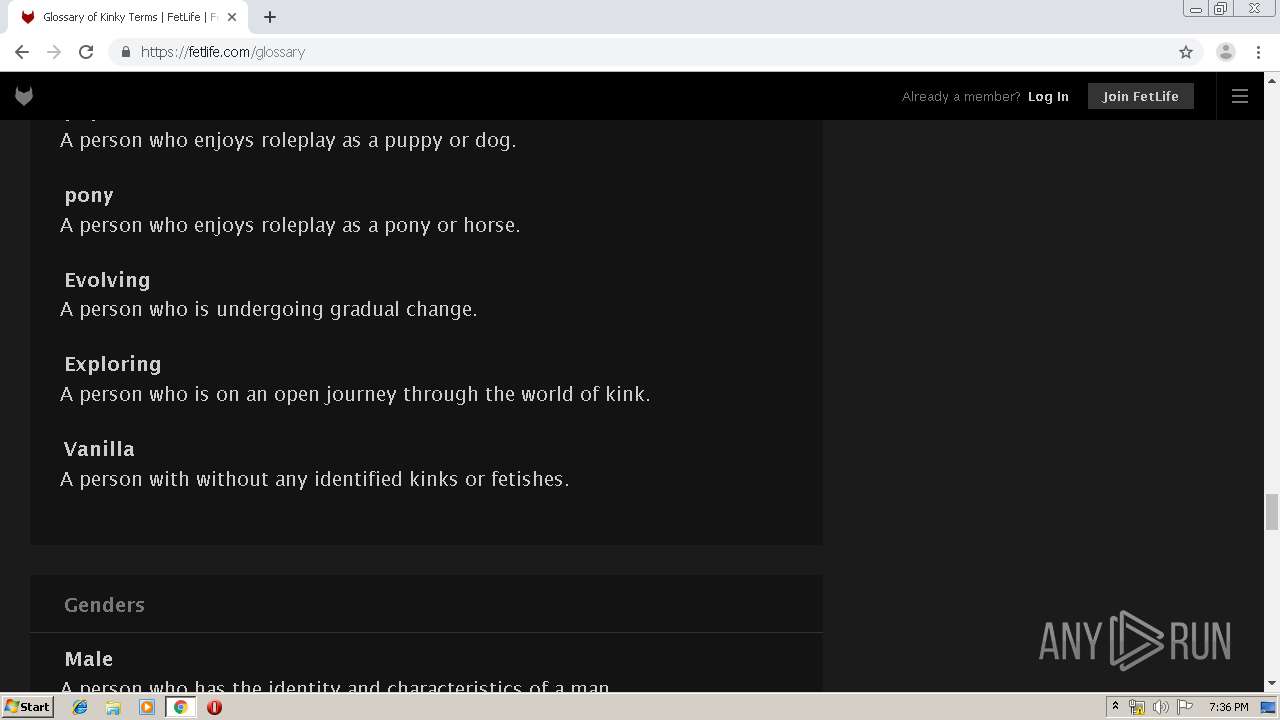The width and height of the screenshot is (1280, 720).
Task: Go back with the browser back arrow
Action: tap(22, 52)
